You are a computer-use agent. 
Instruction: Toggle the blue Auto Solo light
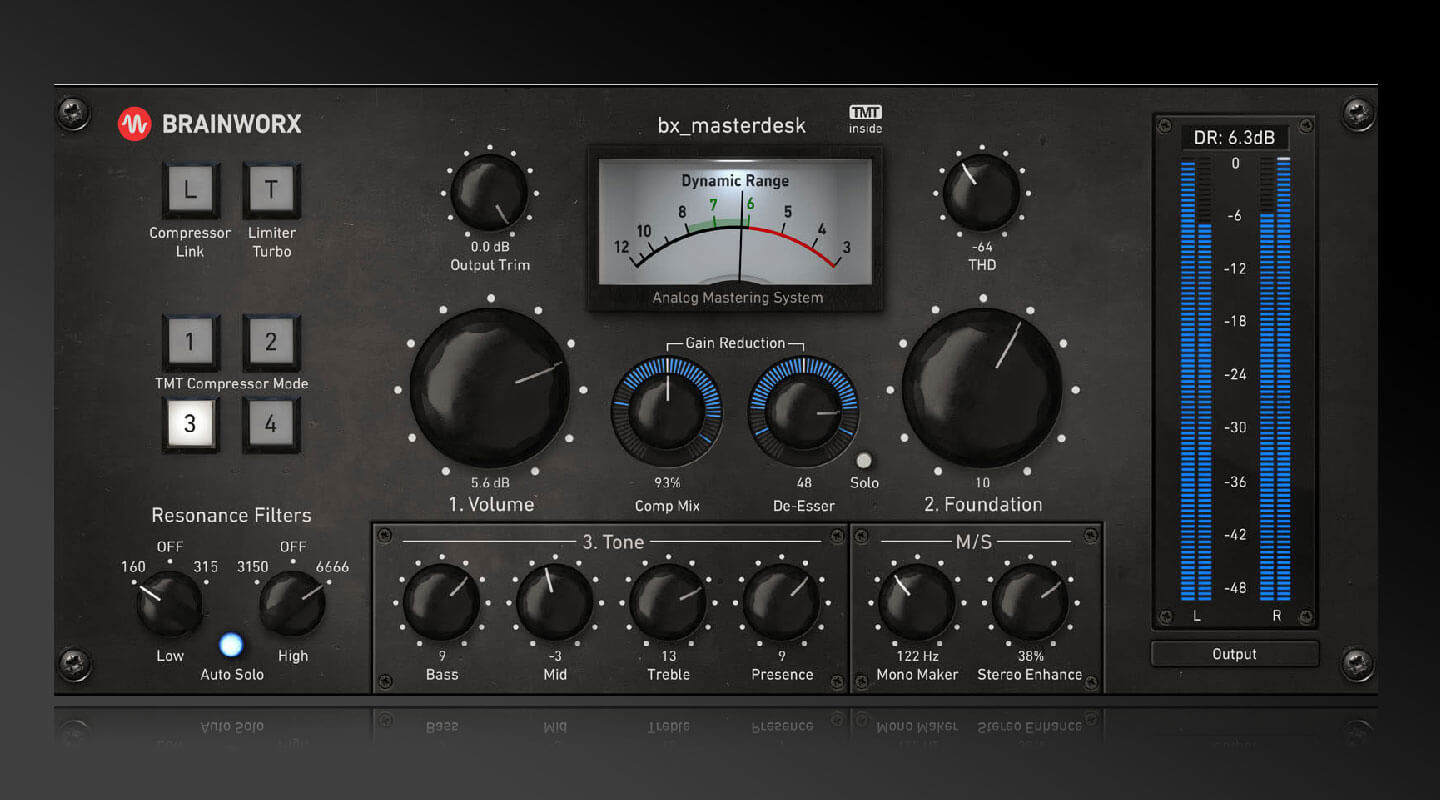tap(231, 645)
